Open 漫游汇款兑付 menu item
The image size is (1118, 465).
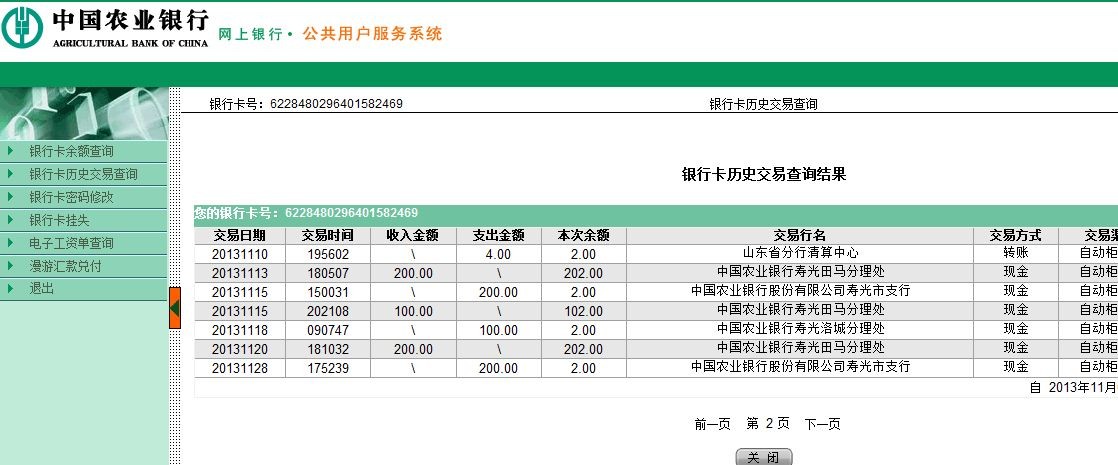tap(66, 266)
